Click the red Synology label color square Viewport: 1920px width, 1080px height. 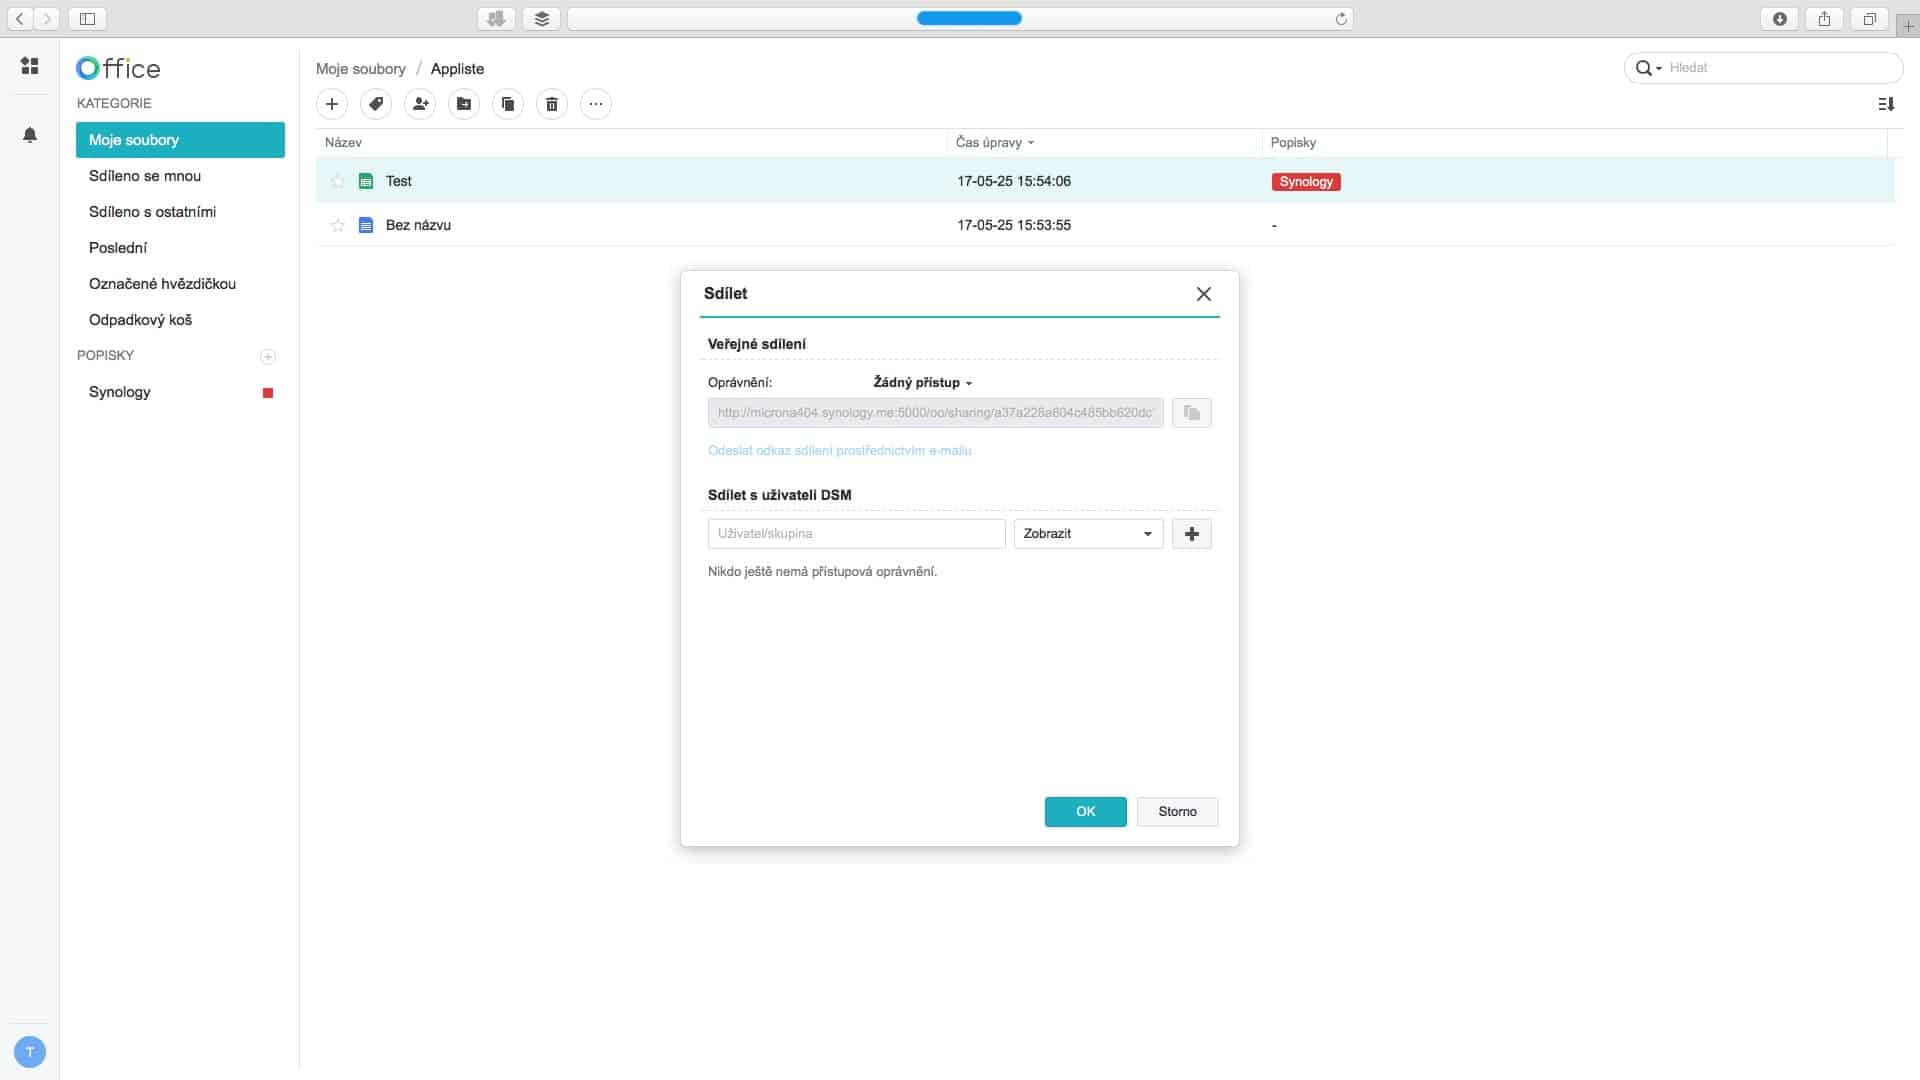(x=268, y=393)
